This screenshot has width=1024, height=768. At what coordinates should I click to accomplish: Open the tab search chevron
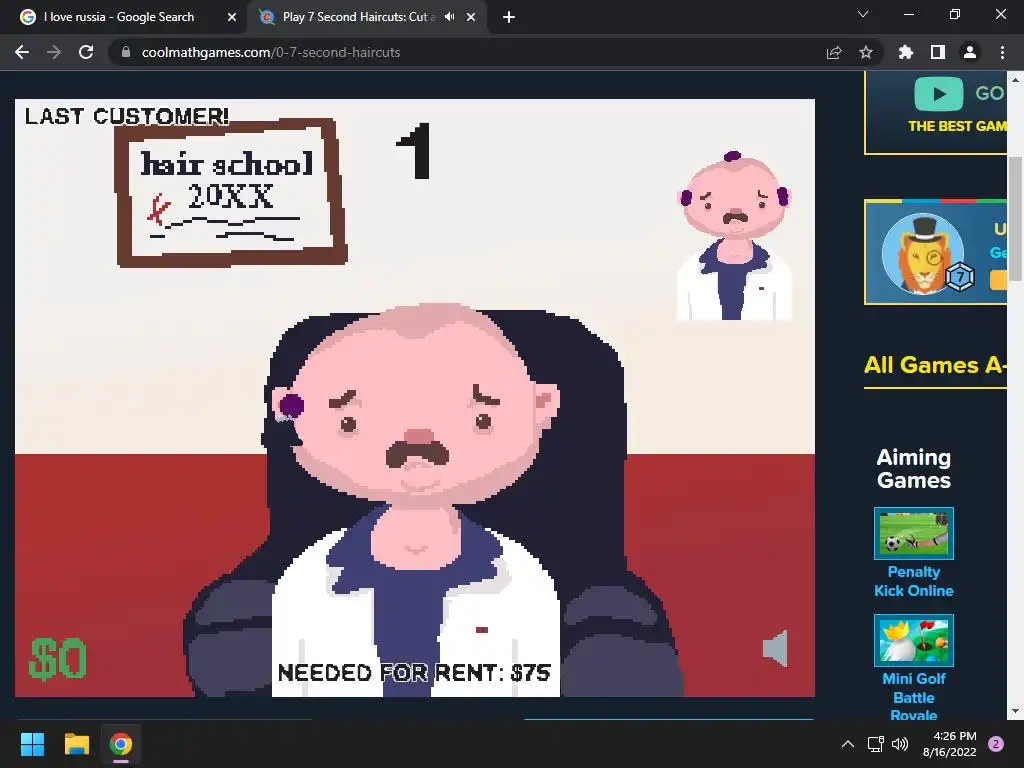click(x=863, y=14)
